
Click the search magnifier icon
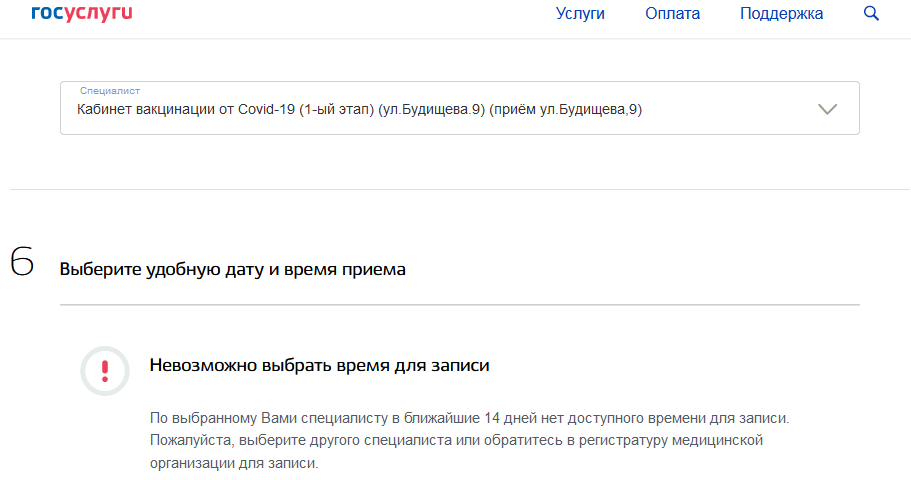point(871,13)
